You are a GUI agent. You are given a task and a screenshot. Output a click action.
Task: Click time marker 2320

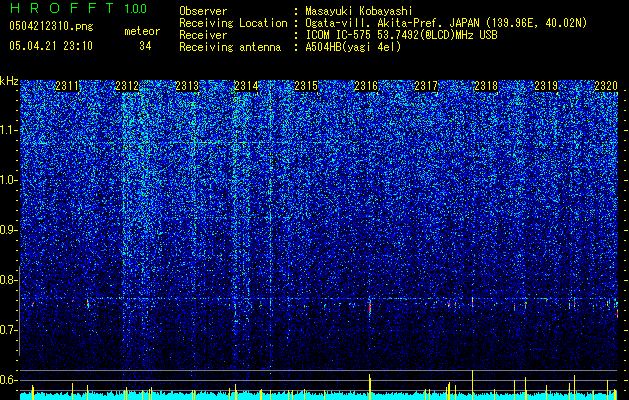pos(606,86)
